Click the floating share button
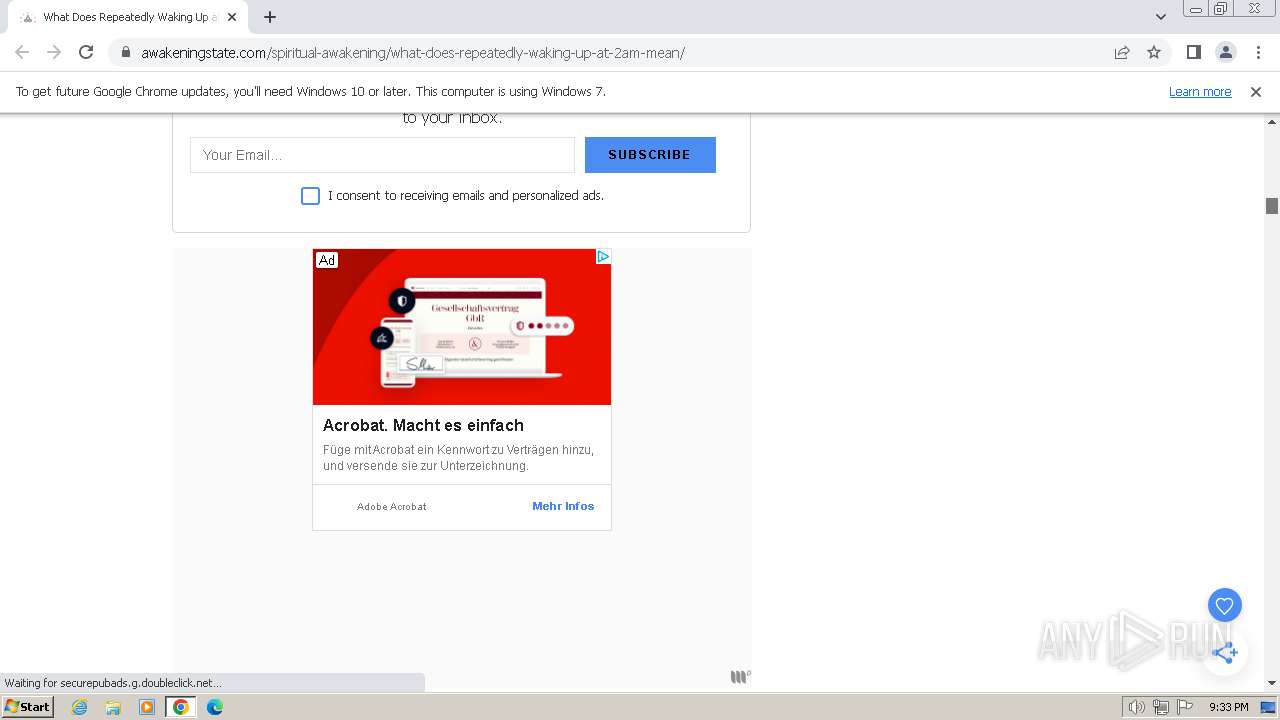 tap(1225, 653)
